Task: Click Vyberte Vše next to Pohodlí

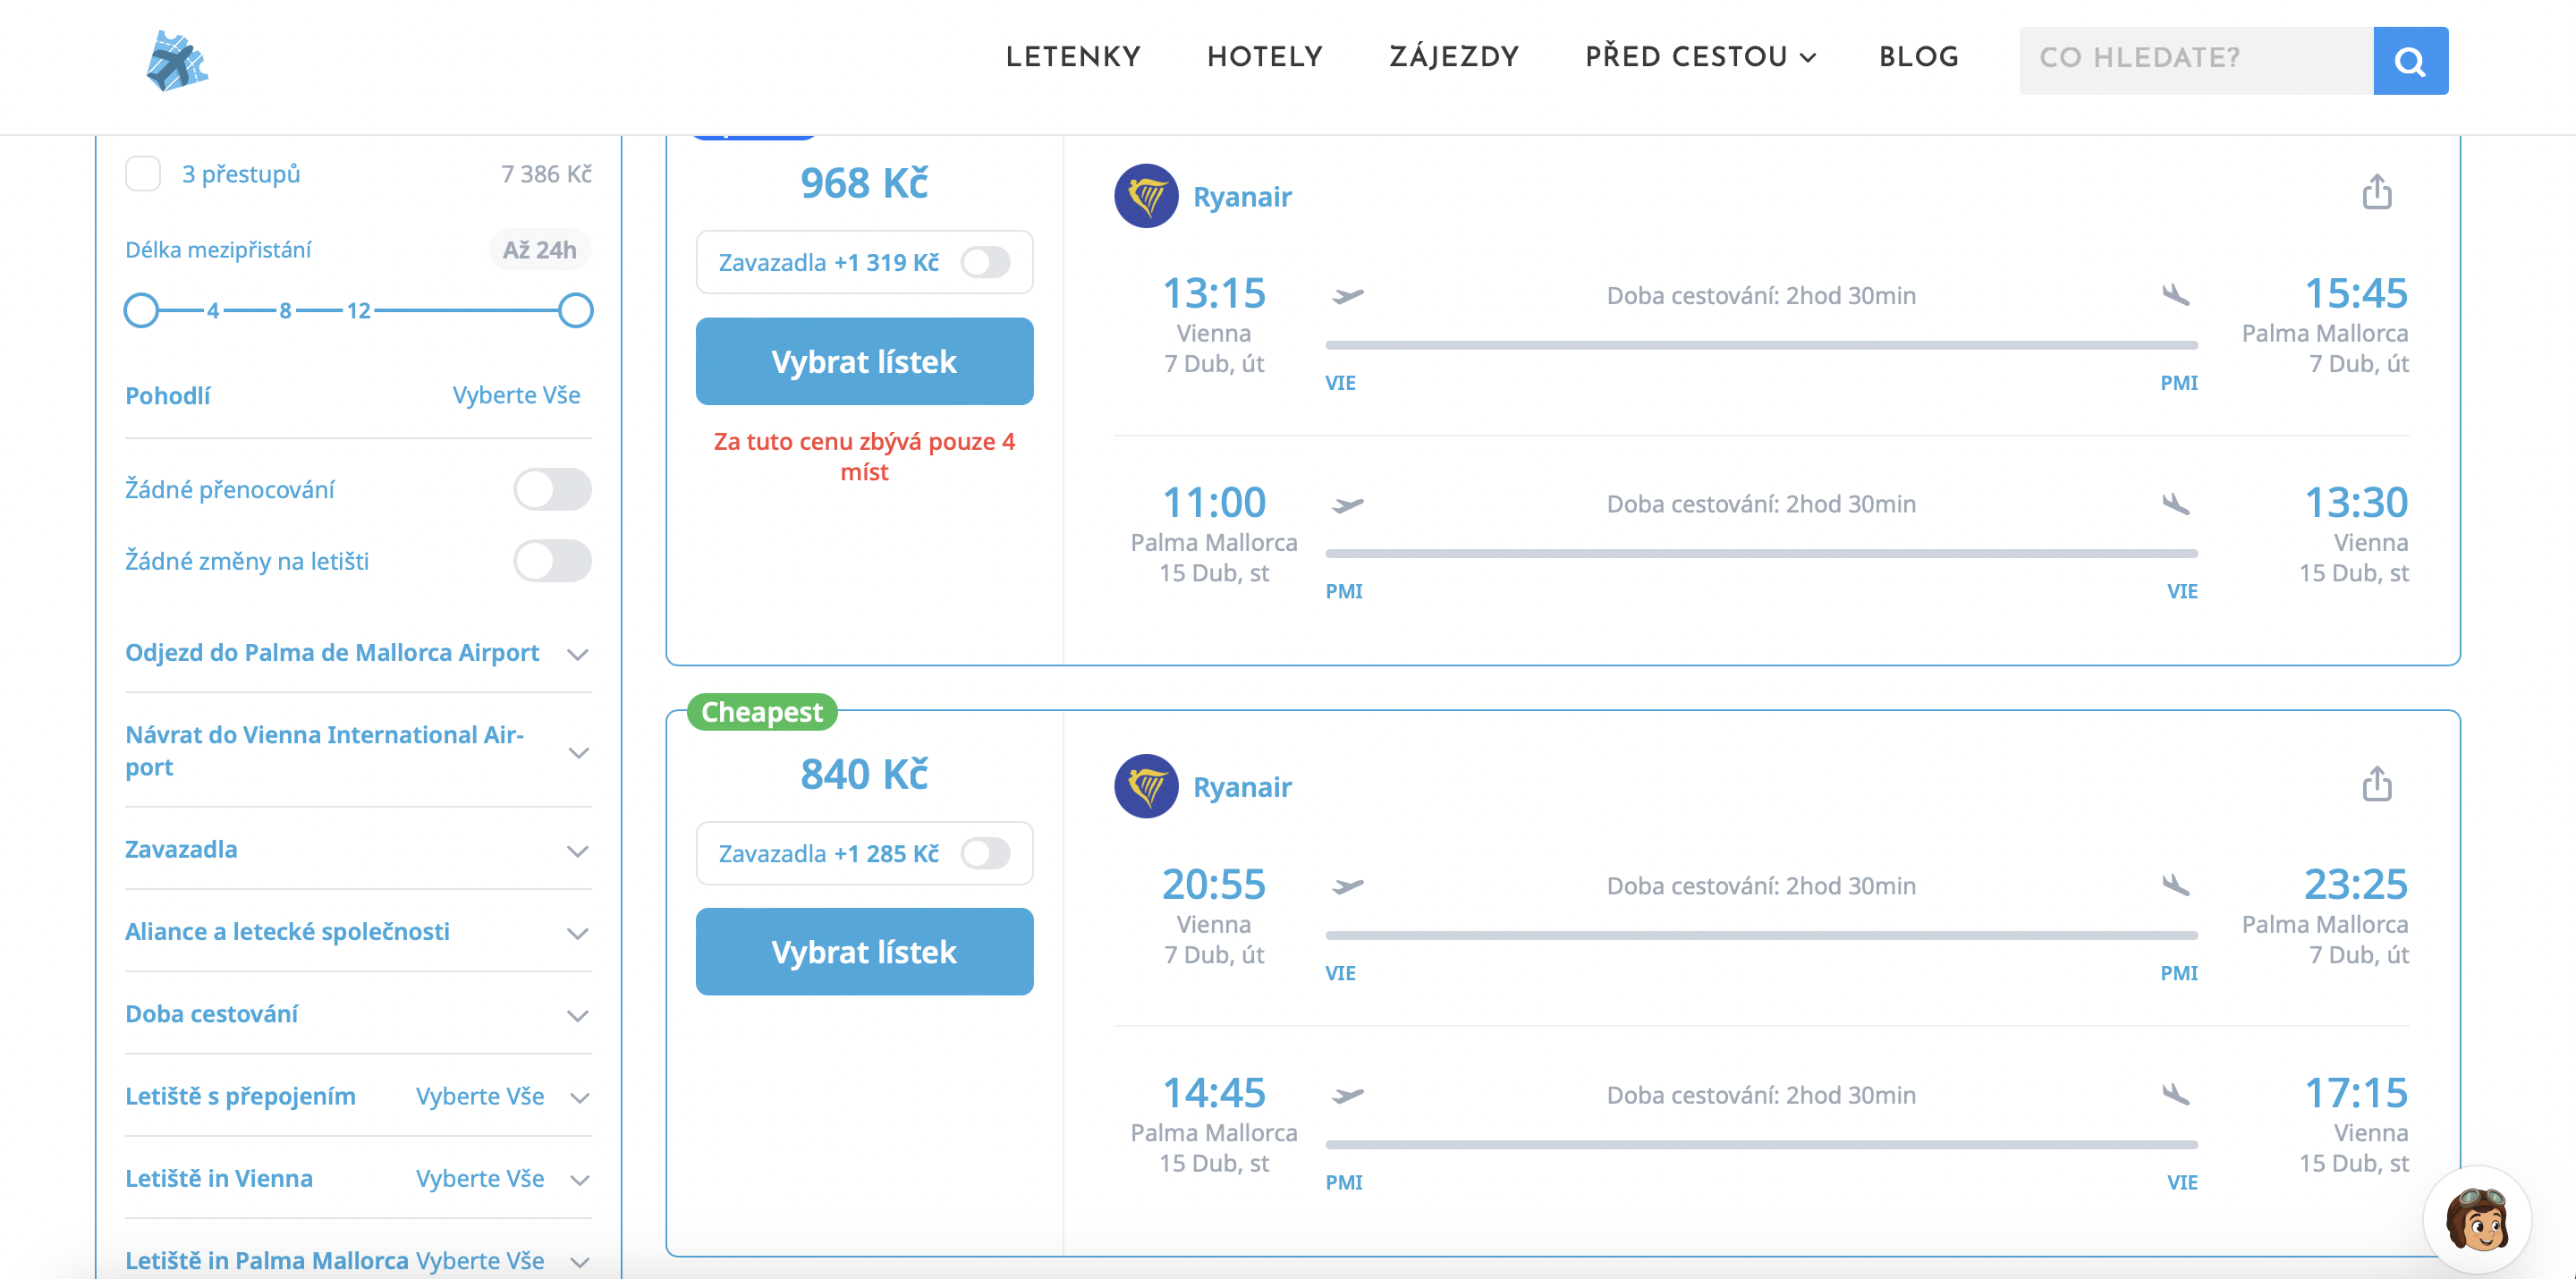Action: point(516,395)
